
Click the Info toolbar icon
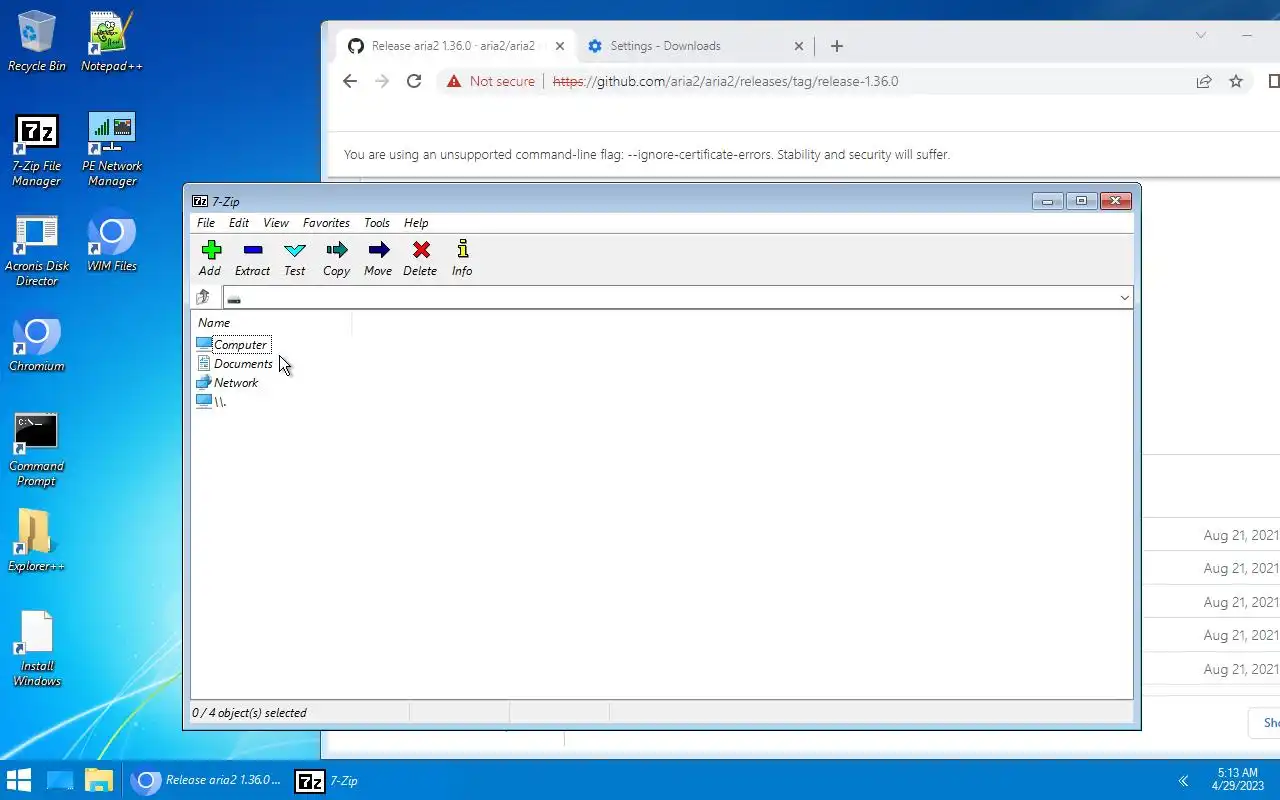click(x=462, y=258)
